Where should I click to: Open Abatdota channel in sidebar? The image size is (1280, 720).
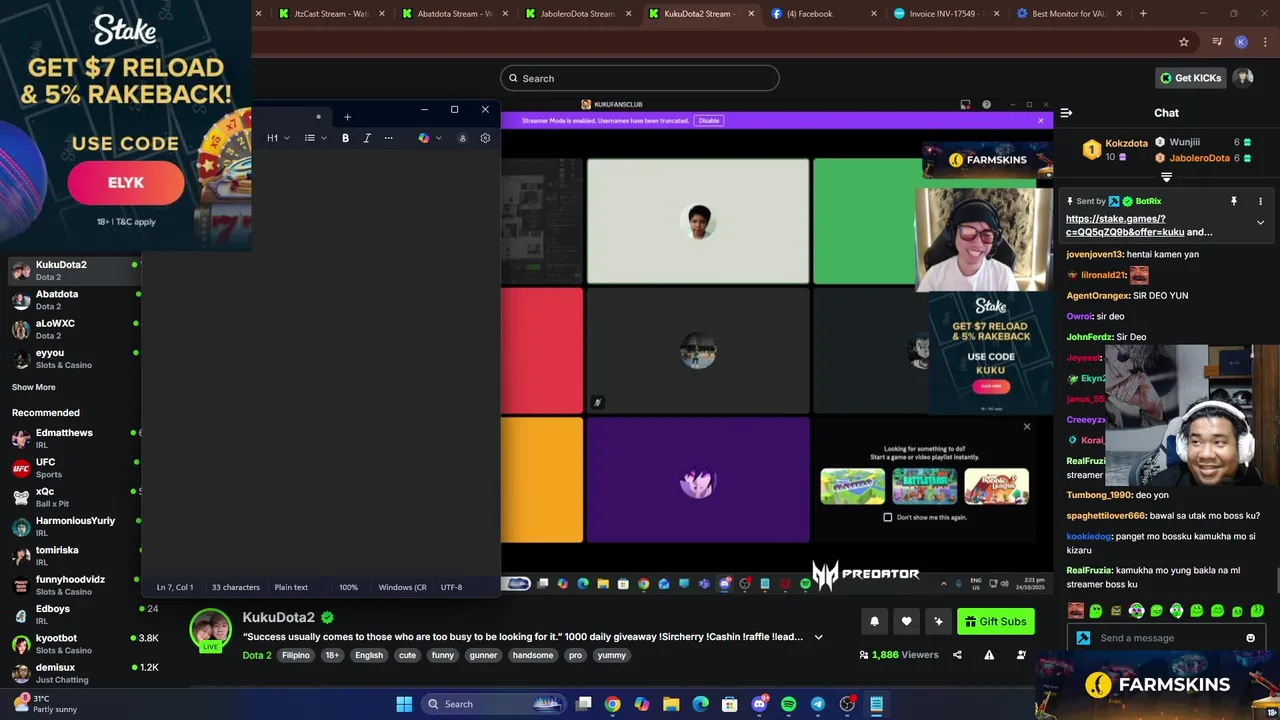75,300
